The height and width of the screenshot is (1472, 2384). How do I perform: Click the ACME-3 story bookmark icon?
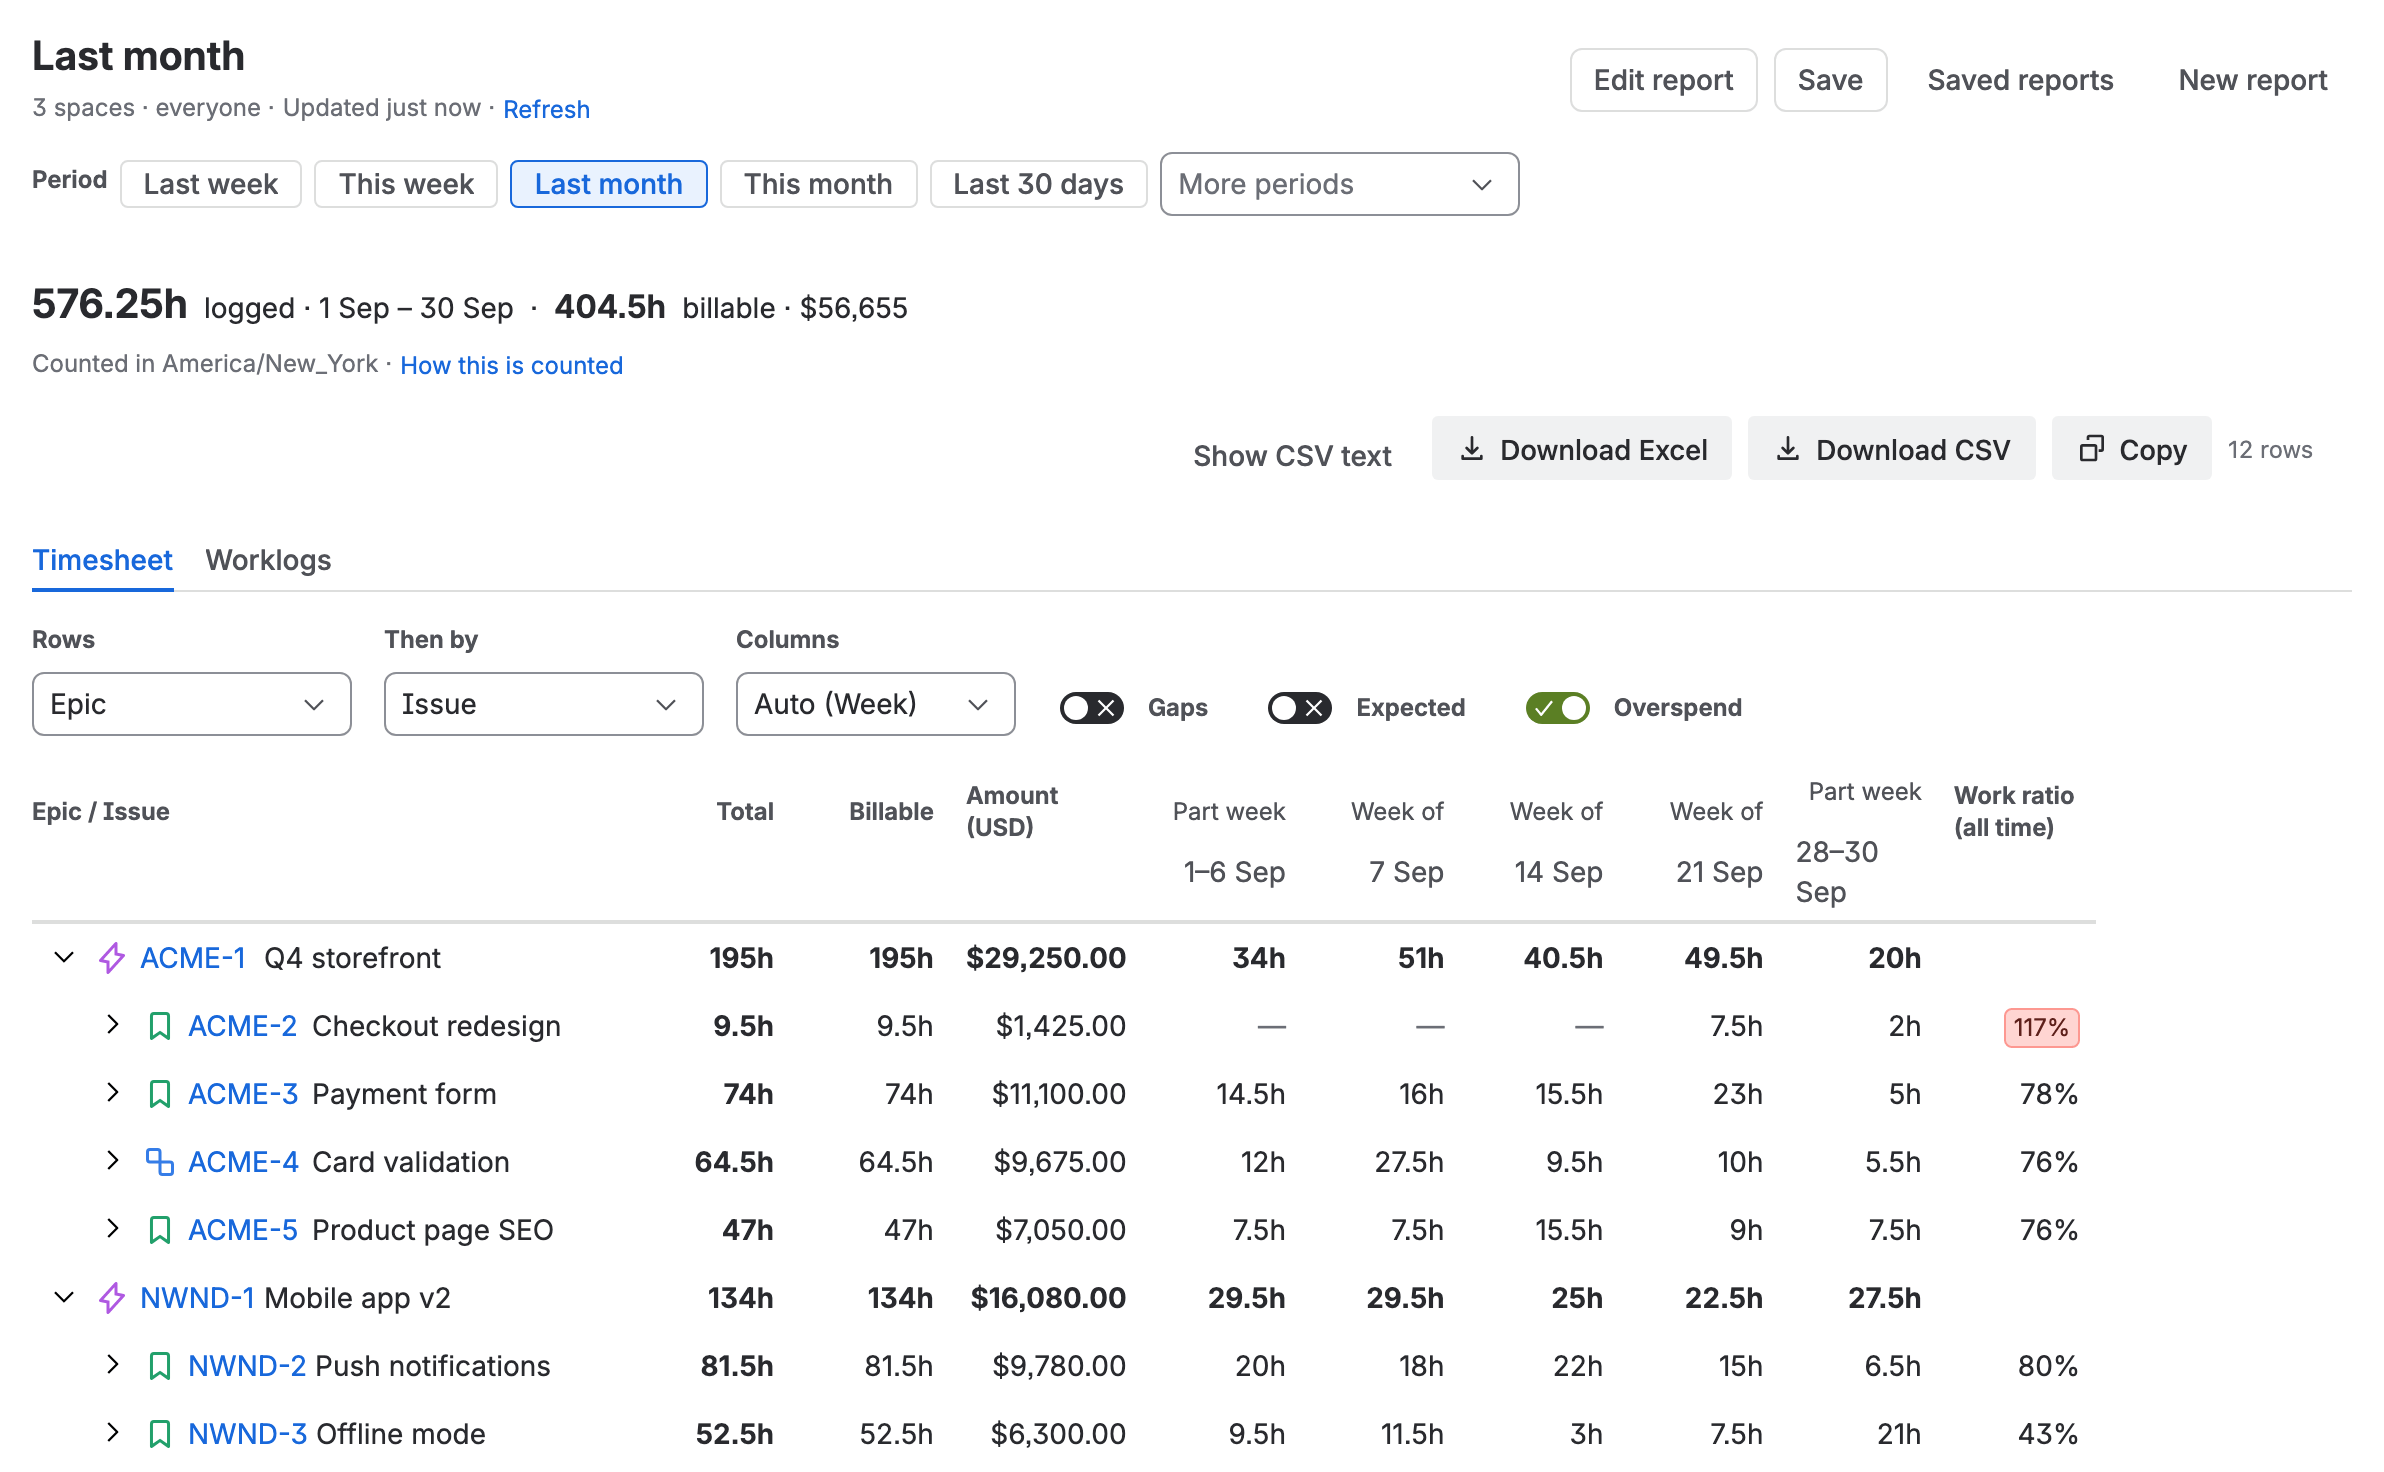point(160,1094)
